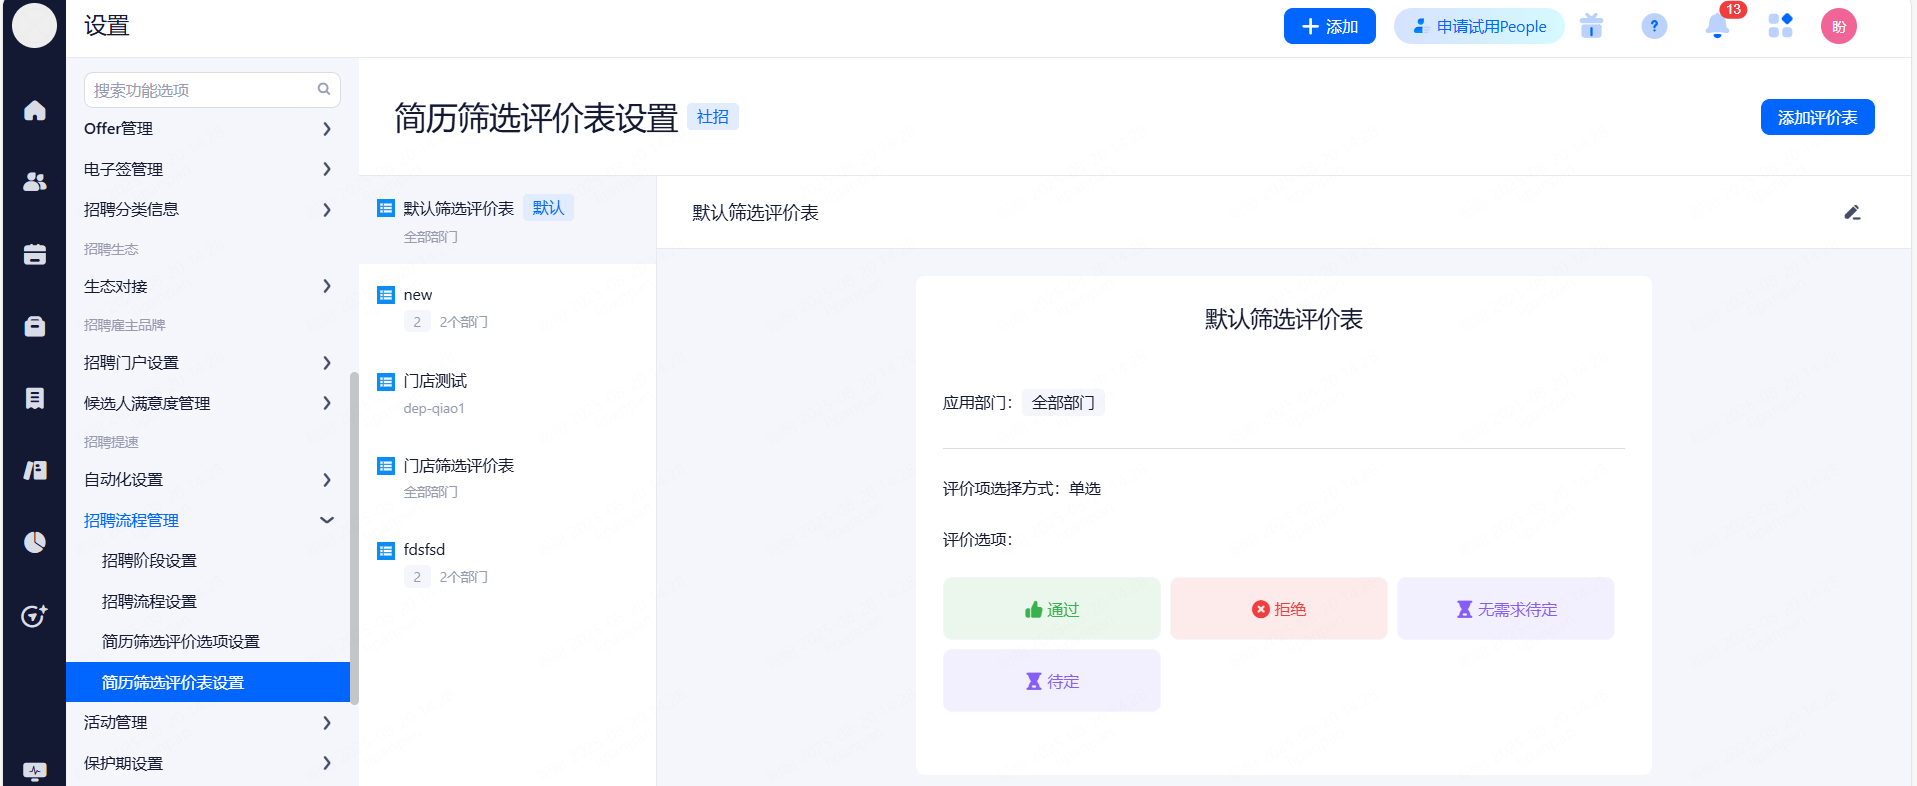Select the 通过 evaluation option
Image resolution: width=1917 pixels, height=786 pixels.
pos(1051,609)
